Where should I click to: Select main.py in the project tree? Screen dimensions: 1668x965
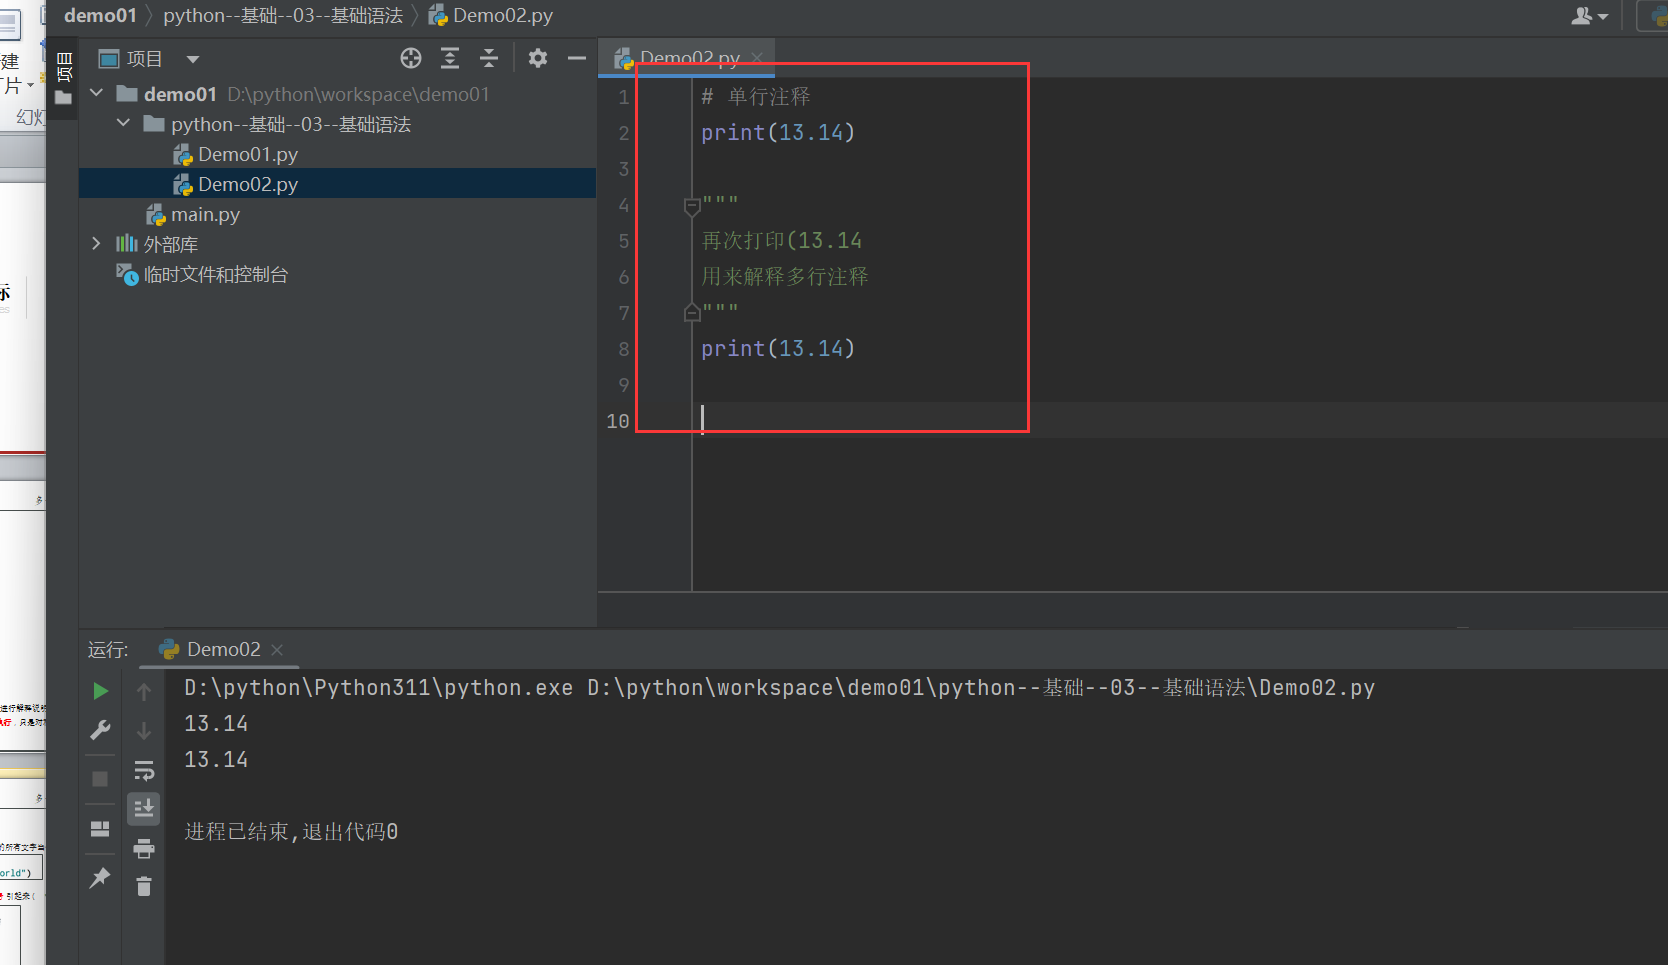pyautogui.click(x=205, y=214)
